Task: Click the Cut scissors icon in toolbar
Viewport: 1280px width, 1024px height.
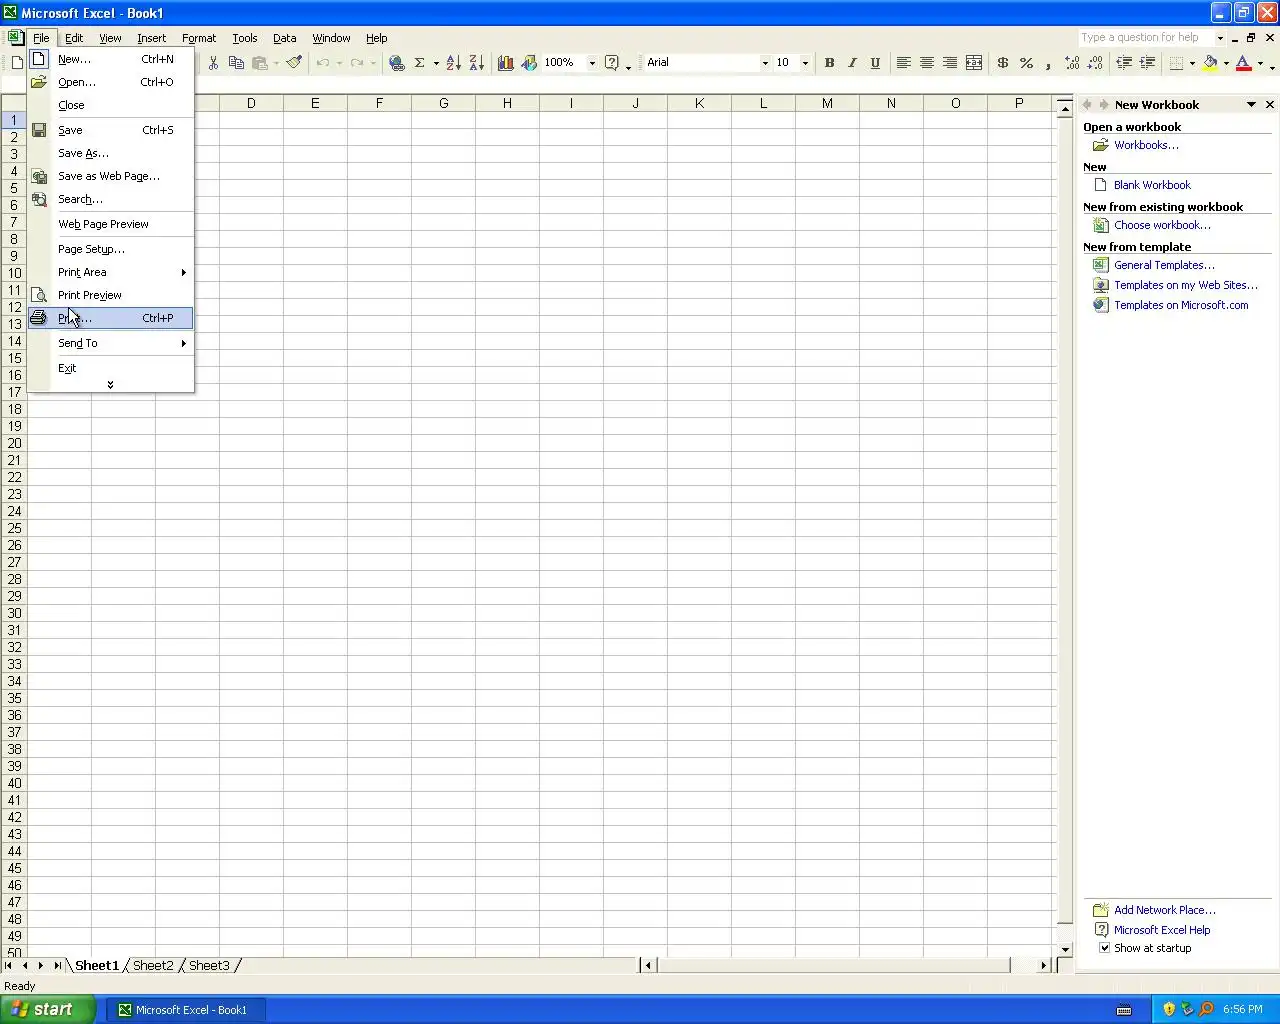Action: (213, 62)
